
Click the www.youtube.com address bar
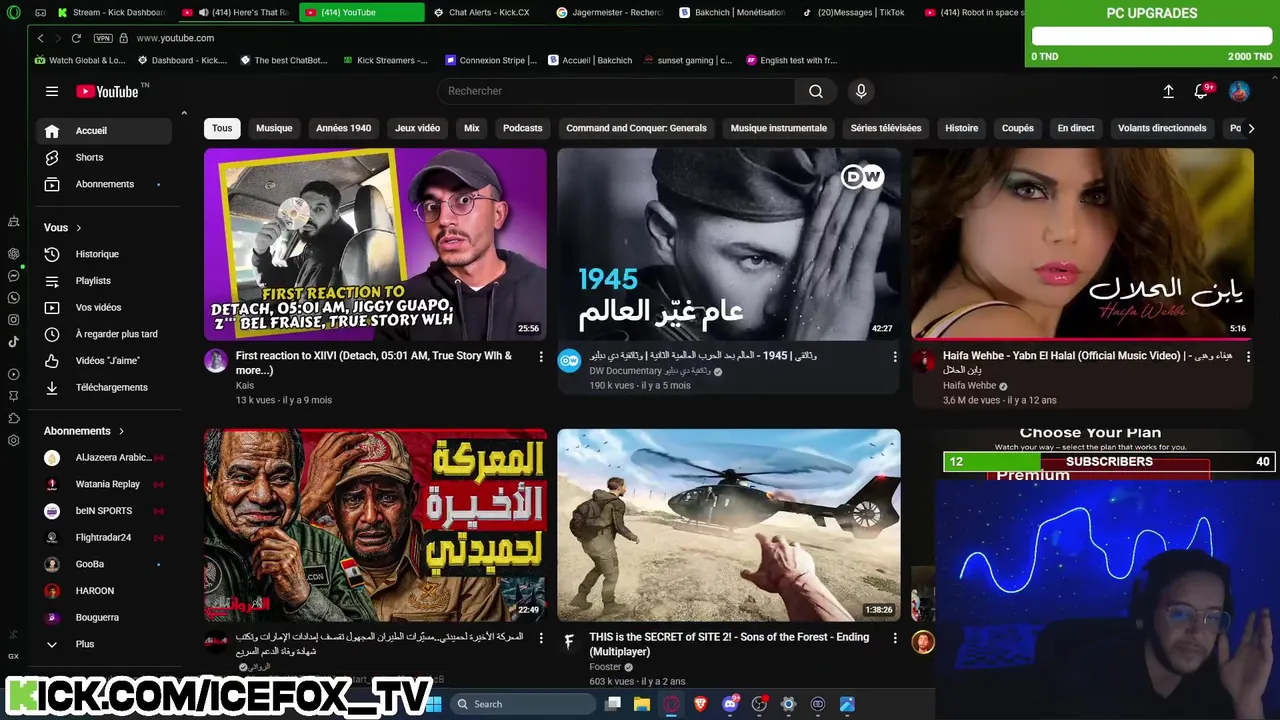[175, 38]
